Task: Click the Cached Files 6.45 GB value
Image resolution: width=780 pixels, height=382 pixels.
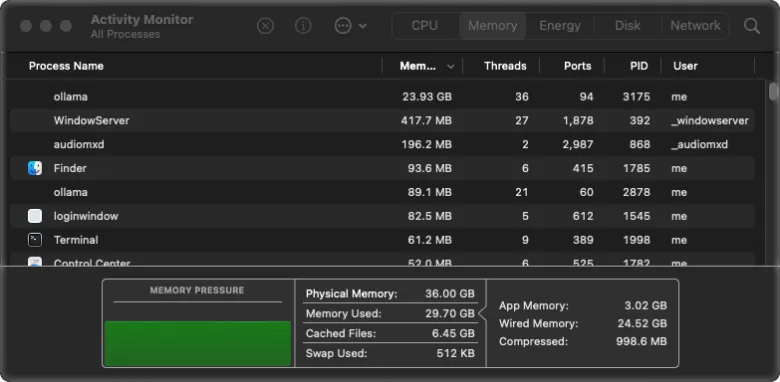Action: (453, 333)
